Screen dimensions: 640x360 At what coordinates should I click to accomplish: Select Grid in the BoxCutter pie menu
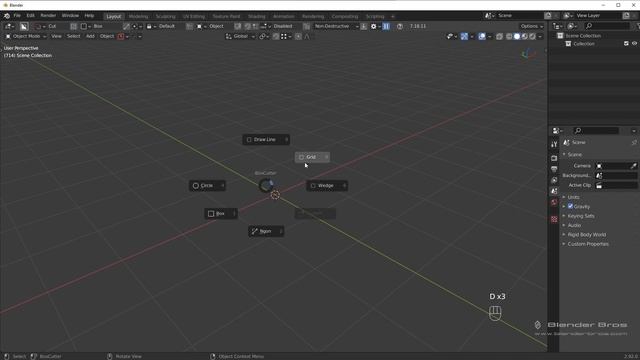pyautogui.click(x=312, y=157)
